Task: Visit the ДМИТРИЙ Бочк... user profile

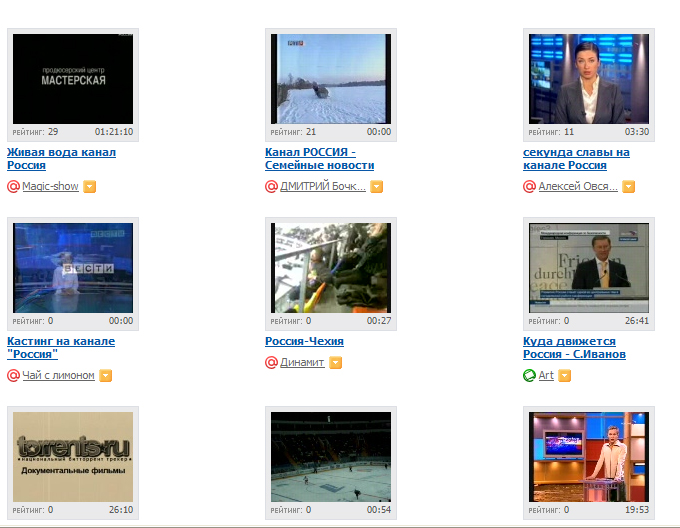Action: tap(323, 186)
